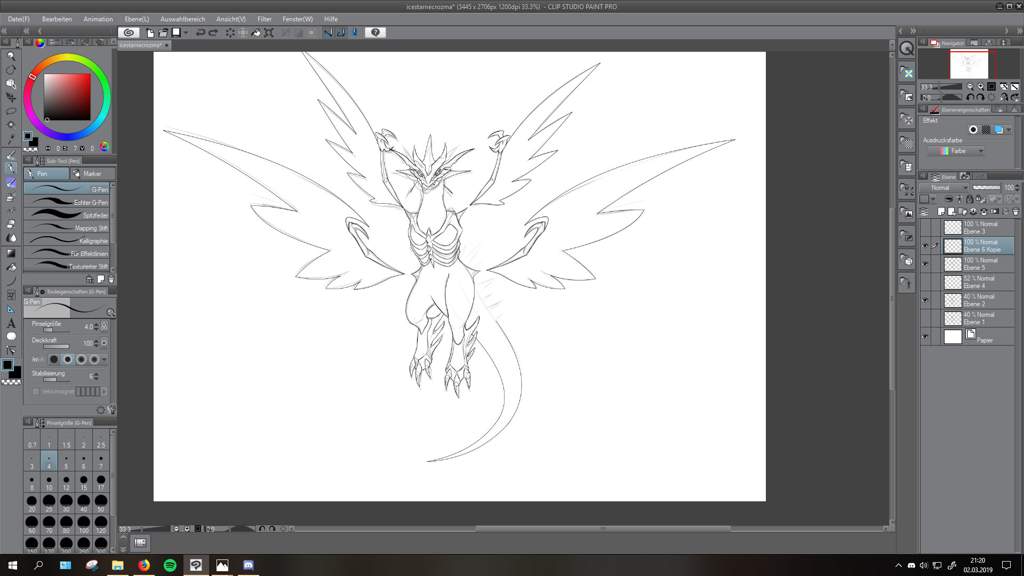This screenshot has width=1024, height=576.
Task: Adjust layer opacity 100 stepper
Action: [1017, 188]
